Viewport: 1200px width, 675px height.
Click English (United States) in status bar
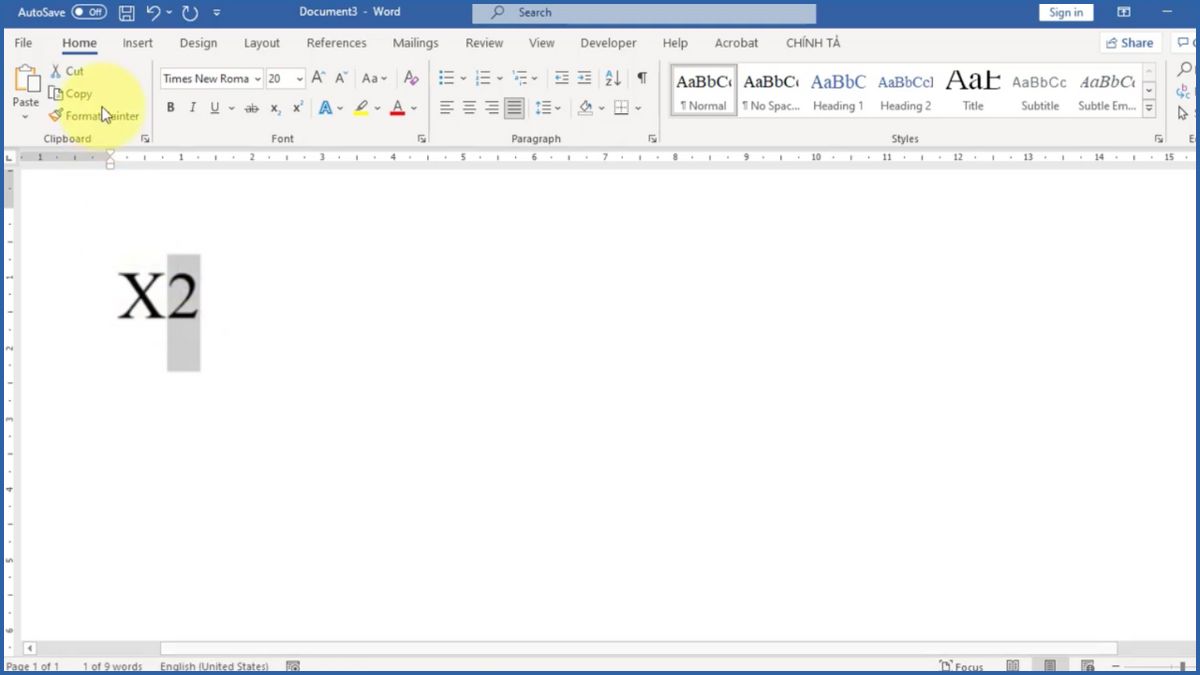pos(214,667)
